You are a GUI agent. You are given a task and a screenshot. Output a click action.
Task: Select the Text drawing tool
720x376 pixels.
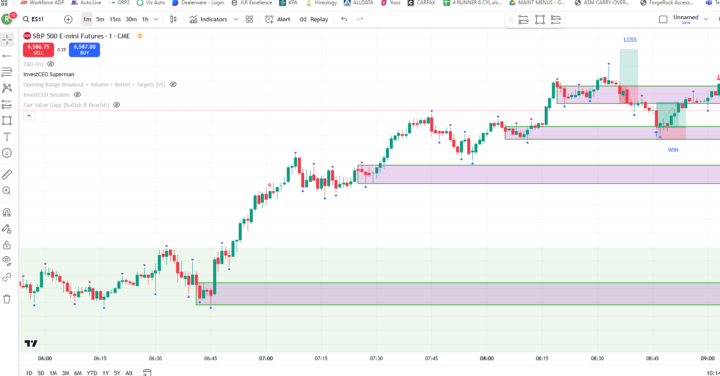(7, 137)
